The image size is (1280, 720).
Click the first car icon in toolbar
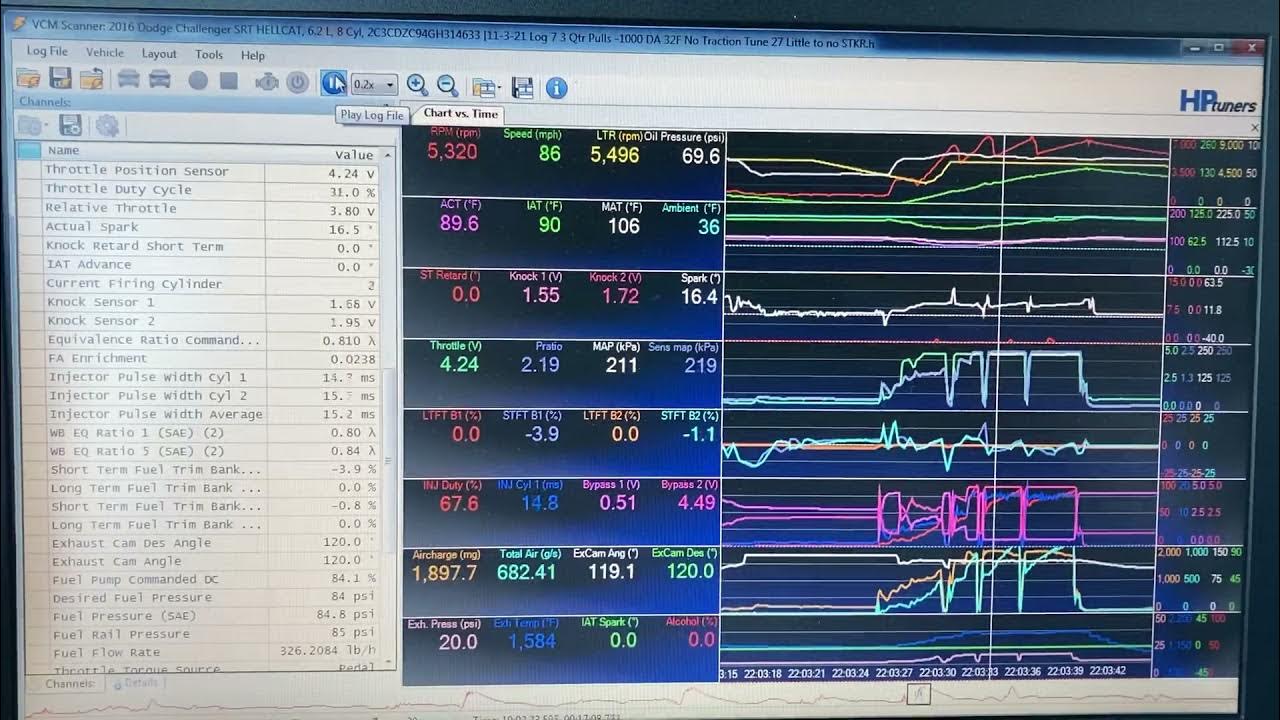[x=128, y=80]
